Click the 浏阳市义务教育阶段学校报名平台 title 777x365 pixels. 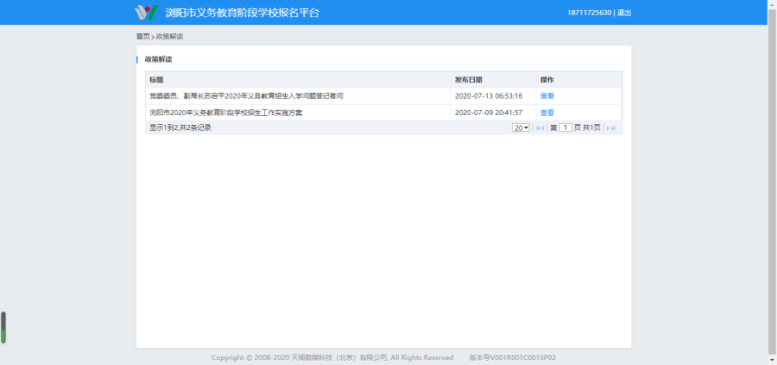tap(242, 12)
